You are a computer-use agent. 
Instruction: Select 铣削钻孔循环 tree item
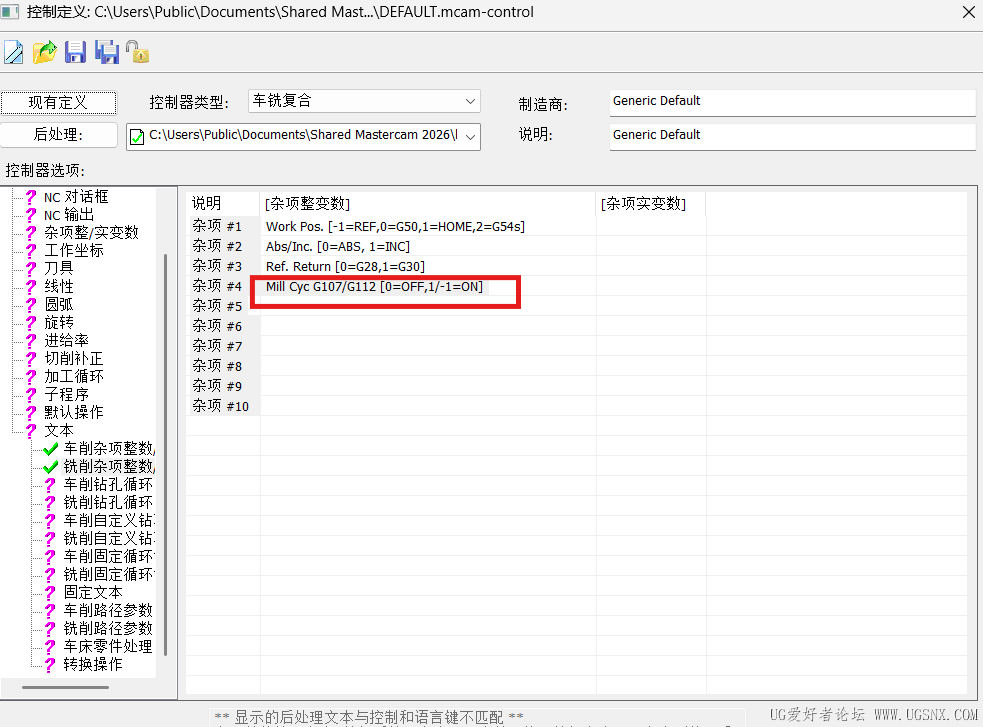pyautogui.click(x=108, y=503)
